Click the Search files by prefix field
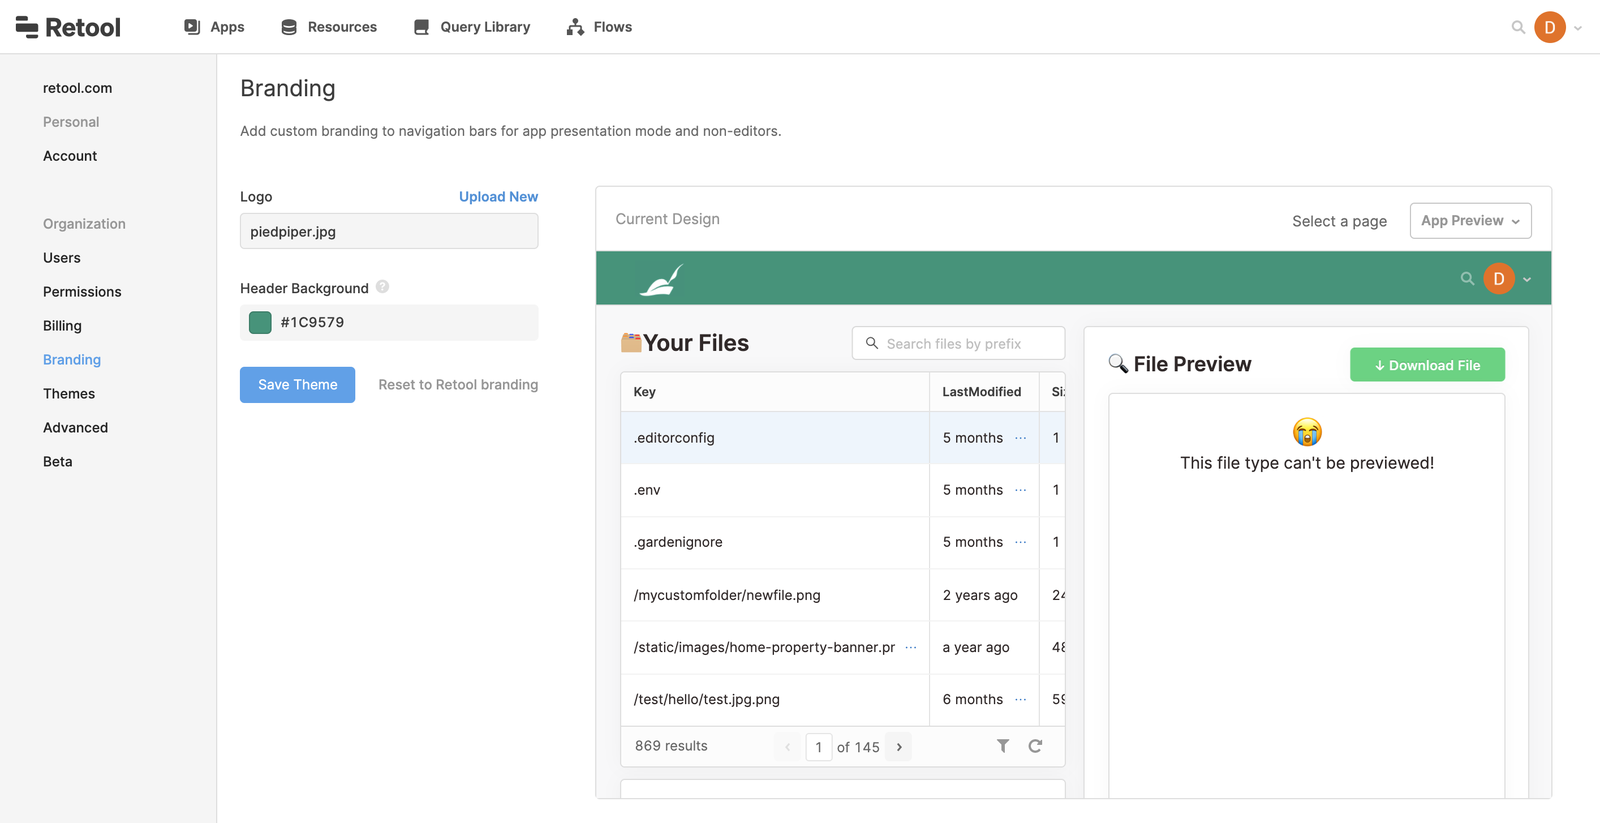This screenshot has width=1600, height=823. tap(958, 343)
